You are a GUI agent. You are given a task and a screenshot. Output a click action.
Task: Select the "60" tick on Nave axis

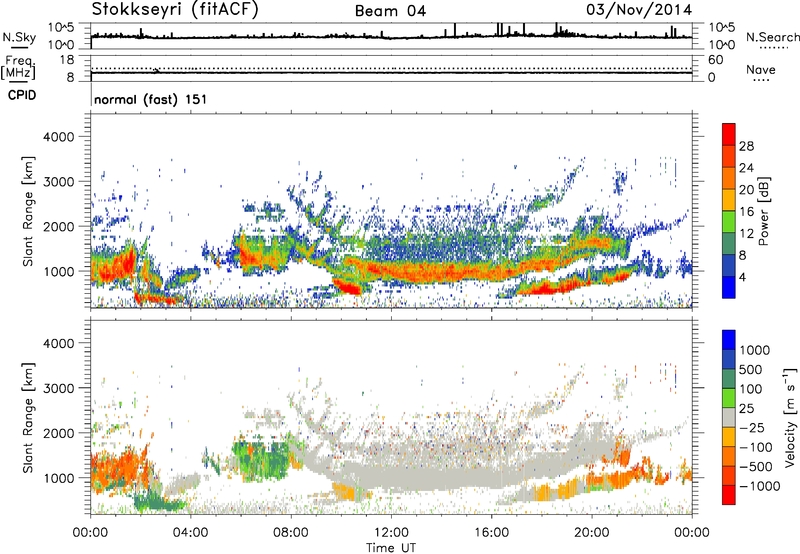tap(715, 60)
